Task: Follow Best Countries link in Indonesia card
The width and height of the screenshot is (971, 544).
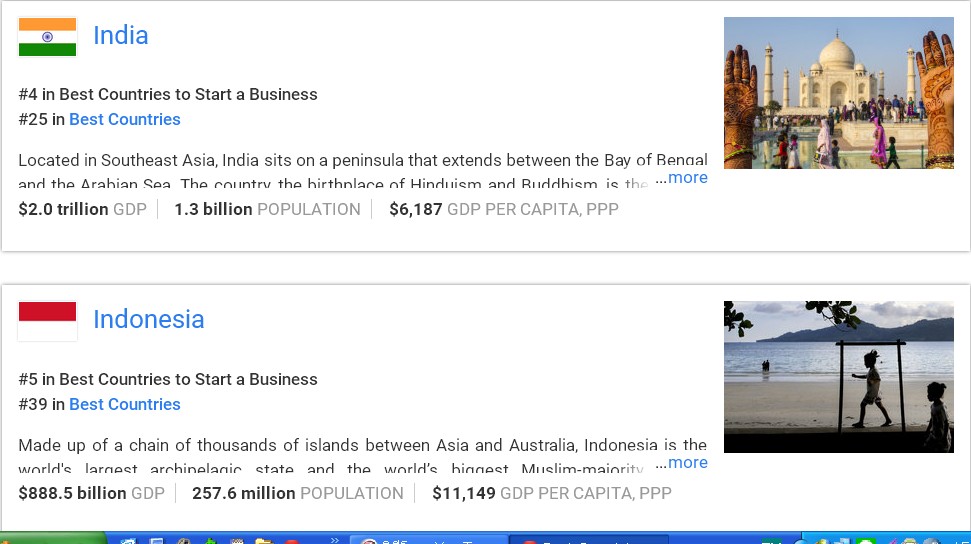Action: [124, 405]
